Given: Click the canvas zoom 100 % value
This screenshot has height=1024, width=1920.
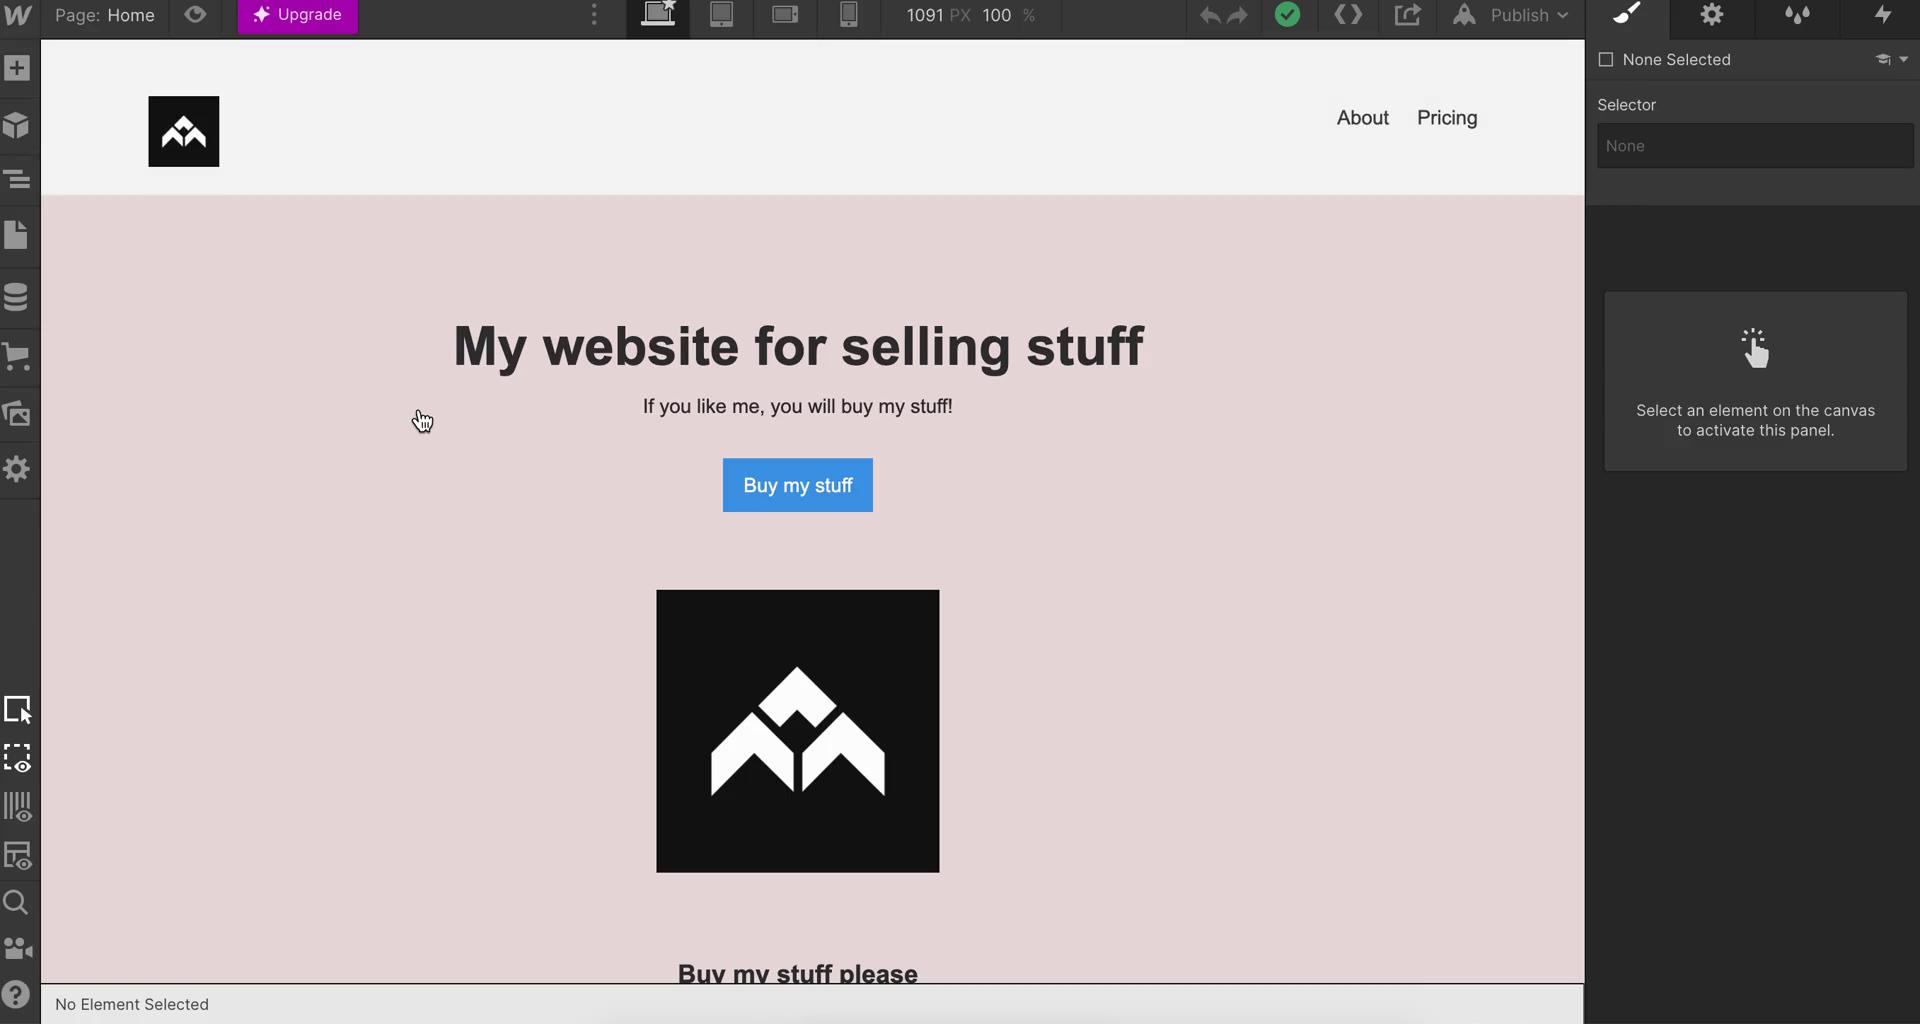Looking at the screenshot, I should pyautogui.click(x=1008, y=15).
